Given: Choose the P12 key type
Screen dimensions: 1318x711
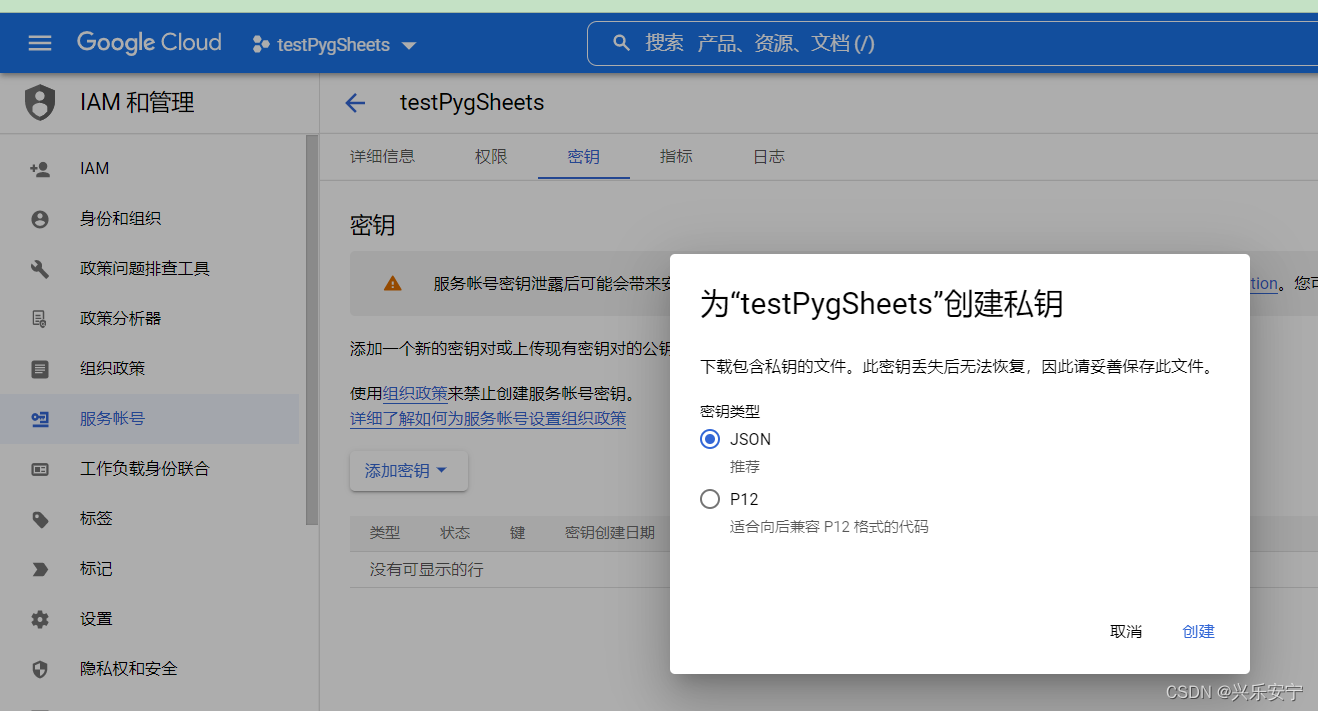Looking at the screenshot, I should click(x=709, y=499).
